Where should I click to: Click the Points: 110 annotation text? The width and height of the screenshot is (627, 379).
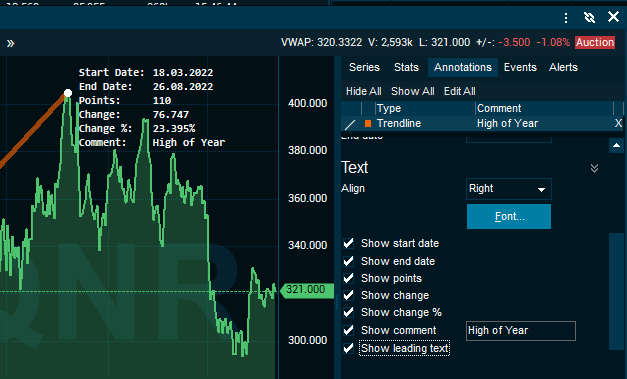(x=125, y=100)
